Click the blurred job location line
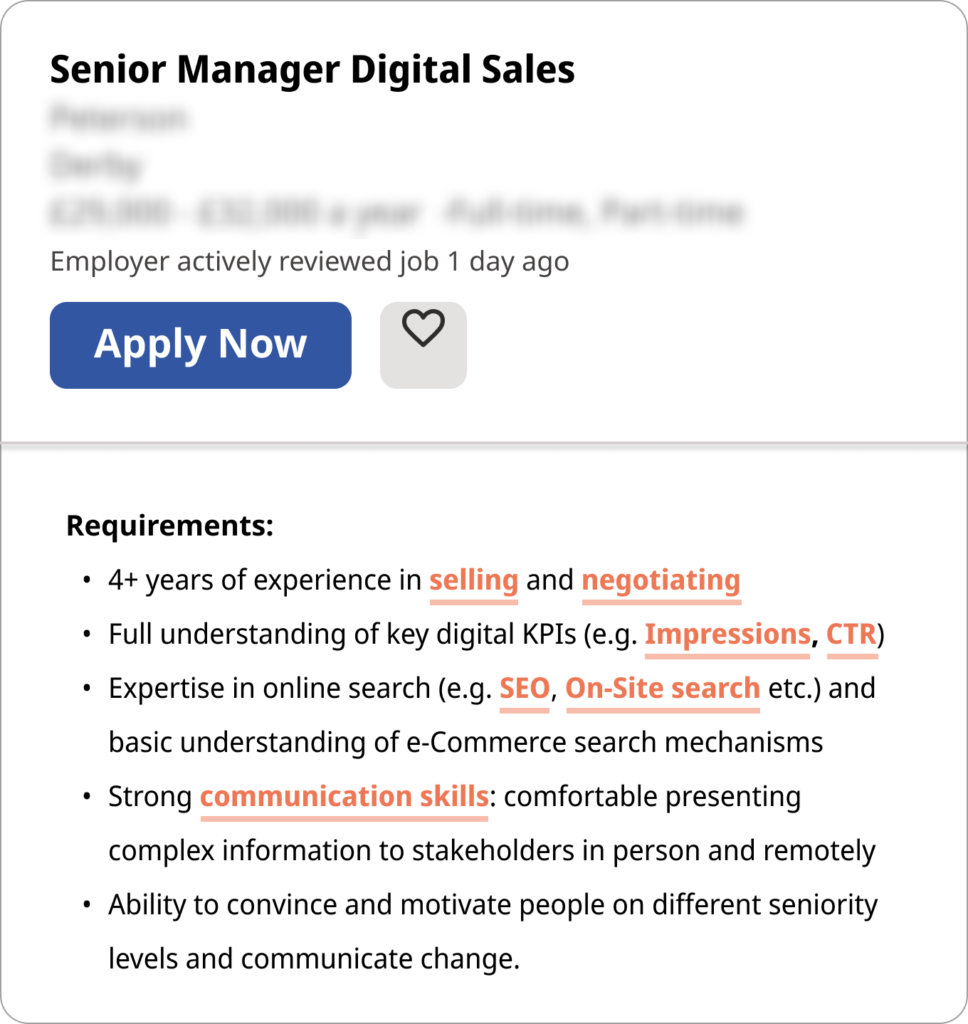Screen dimensions: 968x1024 tap(96, 165)
